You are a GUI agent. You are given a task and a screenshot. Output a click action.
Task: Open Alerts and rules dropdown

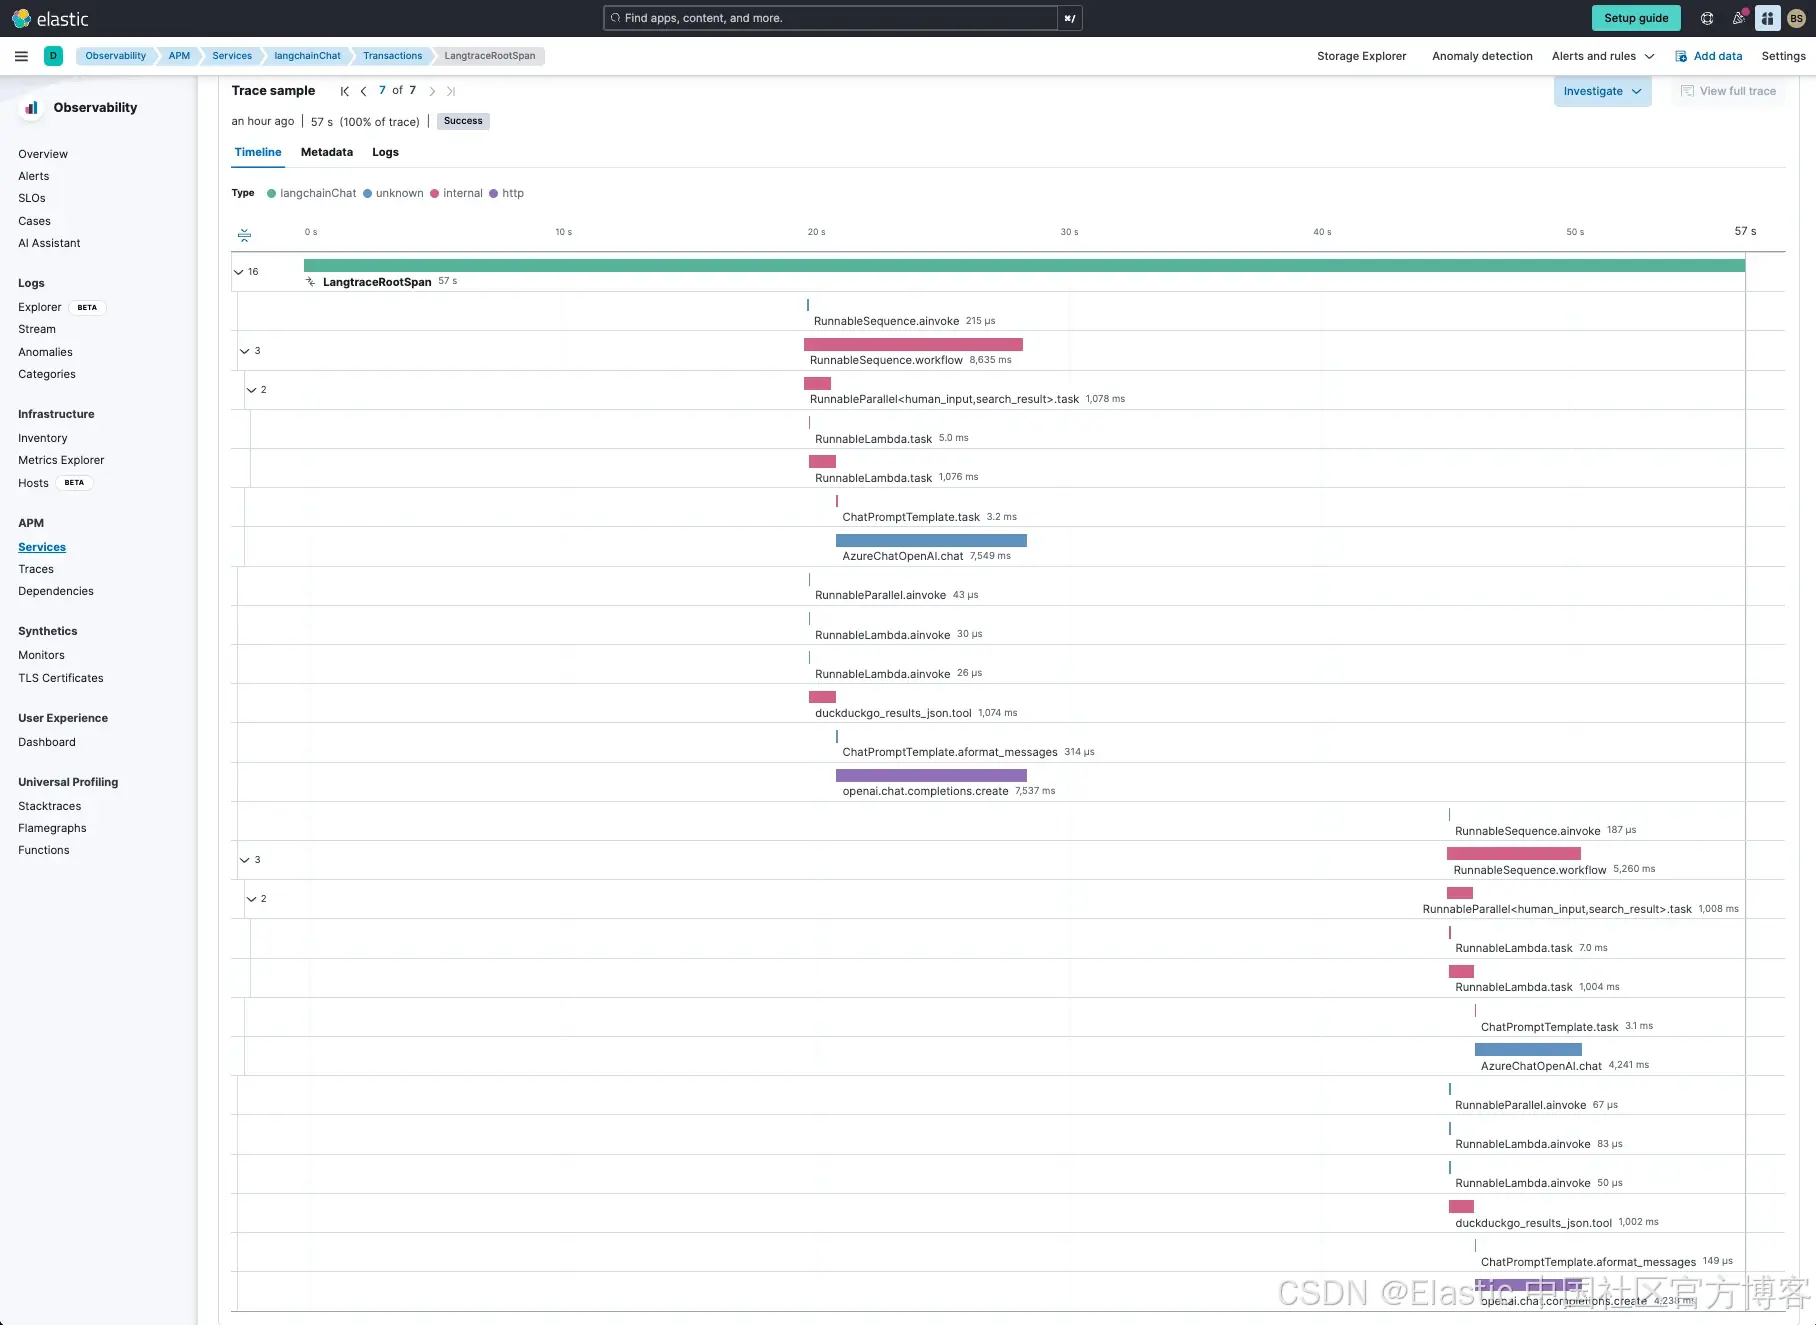(1603, 56)
